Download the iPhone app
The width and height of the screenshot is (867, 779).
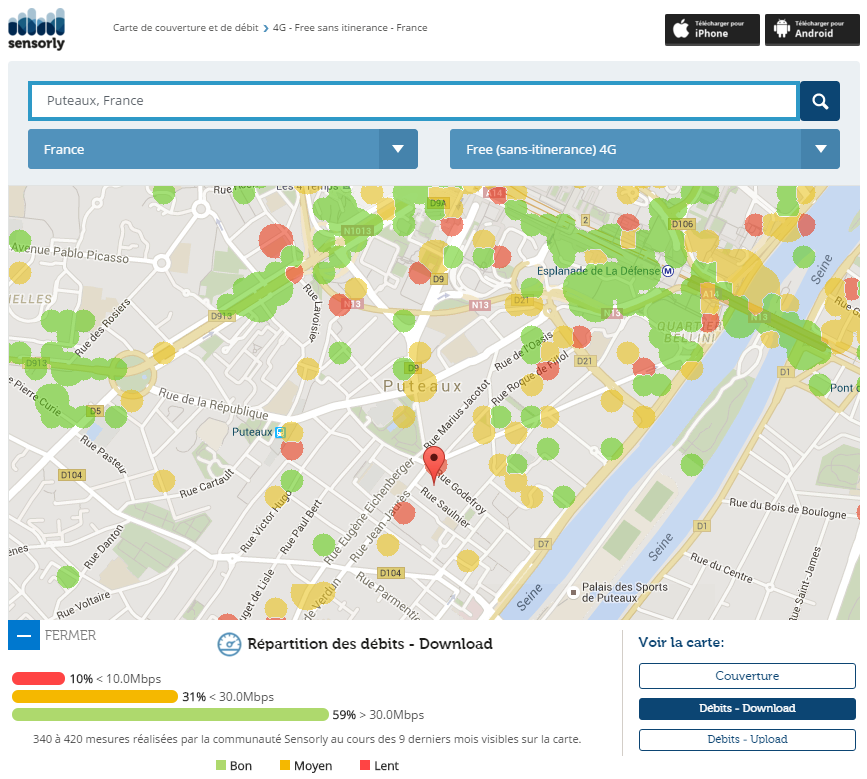coord(712,29)
